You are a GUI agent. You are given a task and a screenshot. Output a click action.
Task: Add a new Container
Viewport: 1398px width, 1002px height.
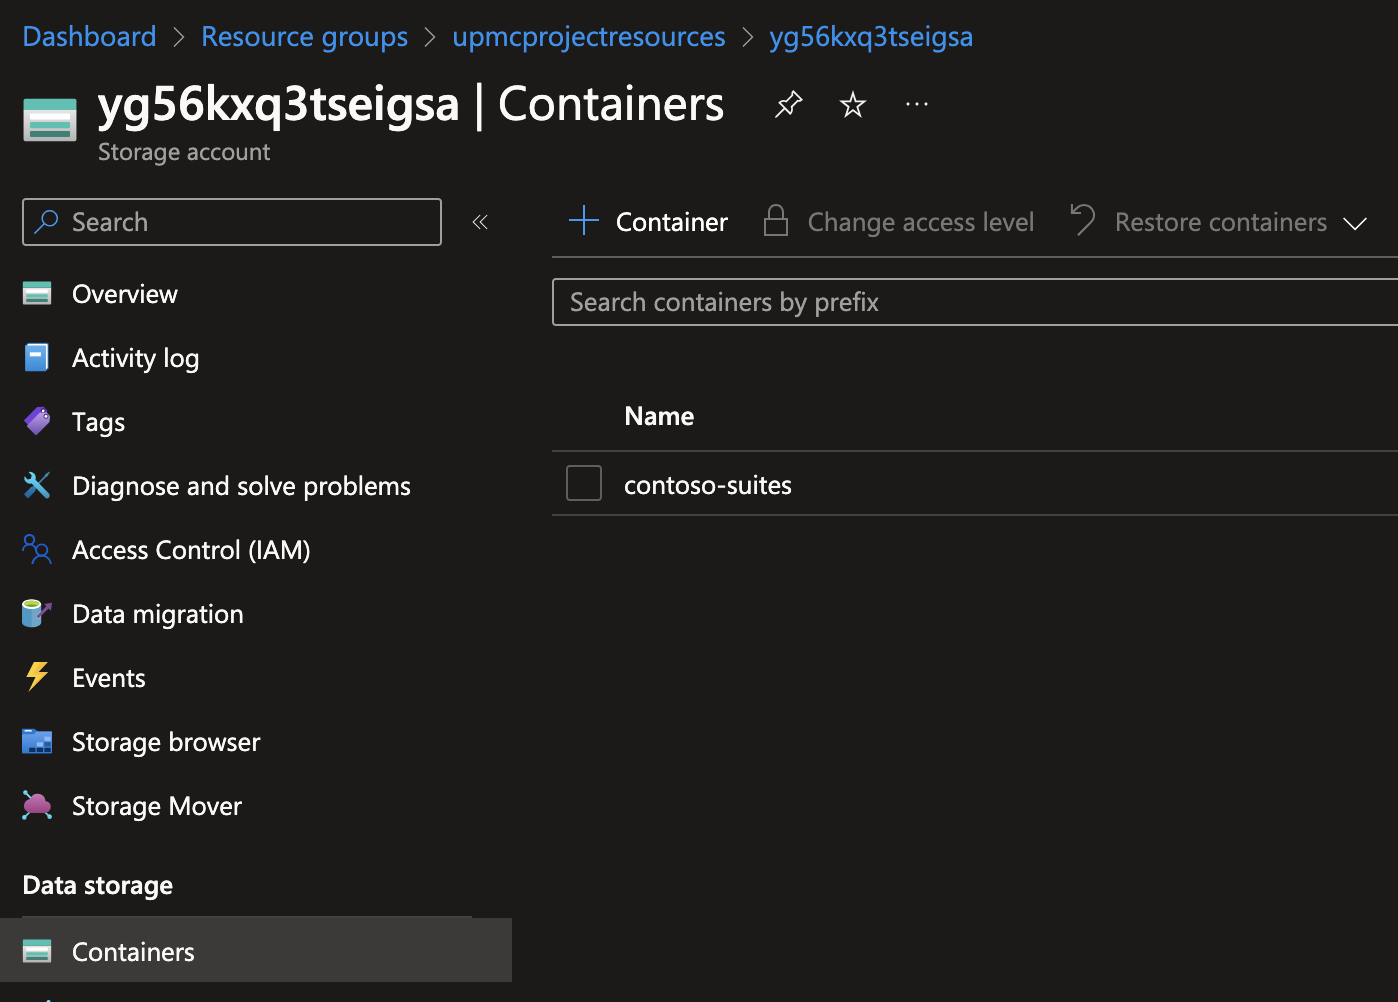[649, 222]
